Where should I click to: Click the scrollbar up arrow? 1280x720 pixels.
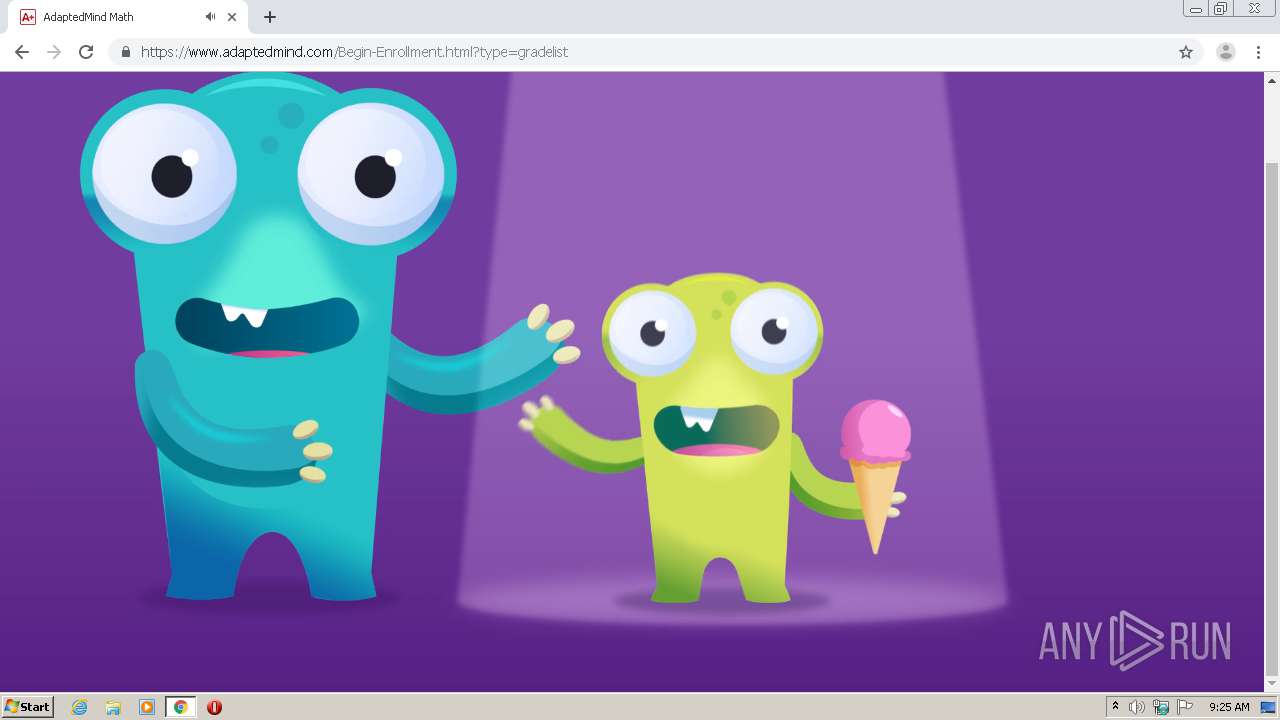pyautogui.click(x=1272, y=79)
